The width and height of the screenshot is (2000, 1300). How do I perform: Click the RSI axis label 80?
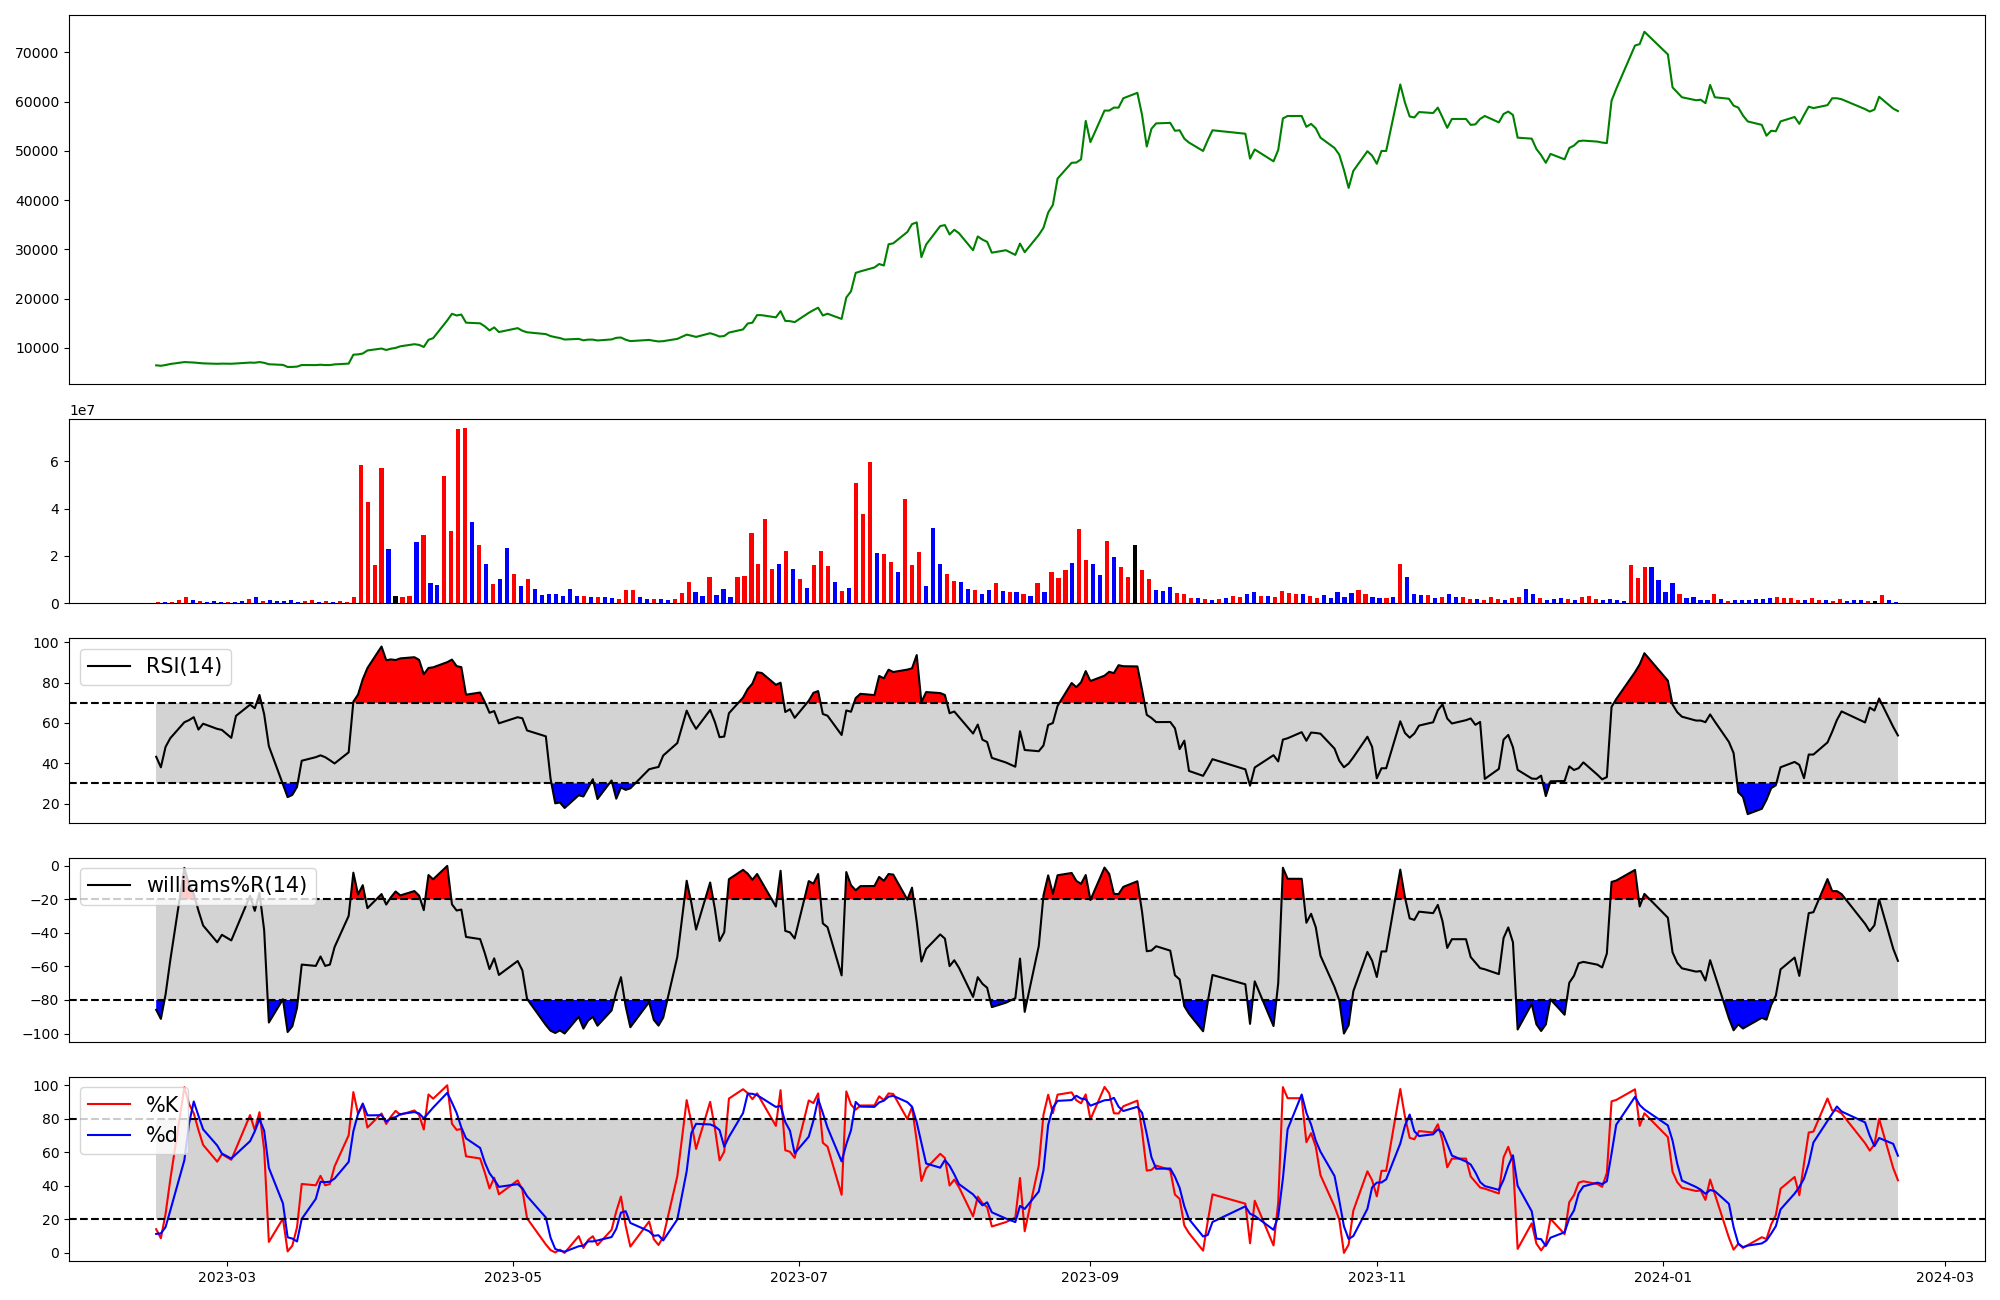[51, 684]
